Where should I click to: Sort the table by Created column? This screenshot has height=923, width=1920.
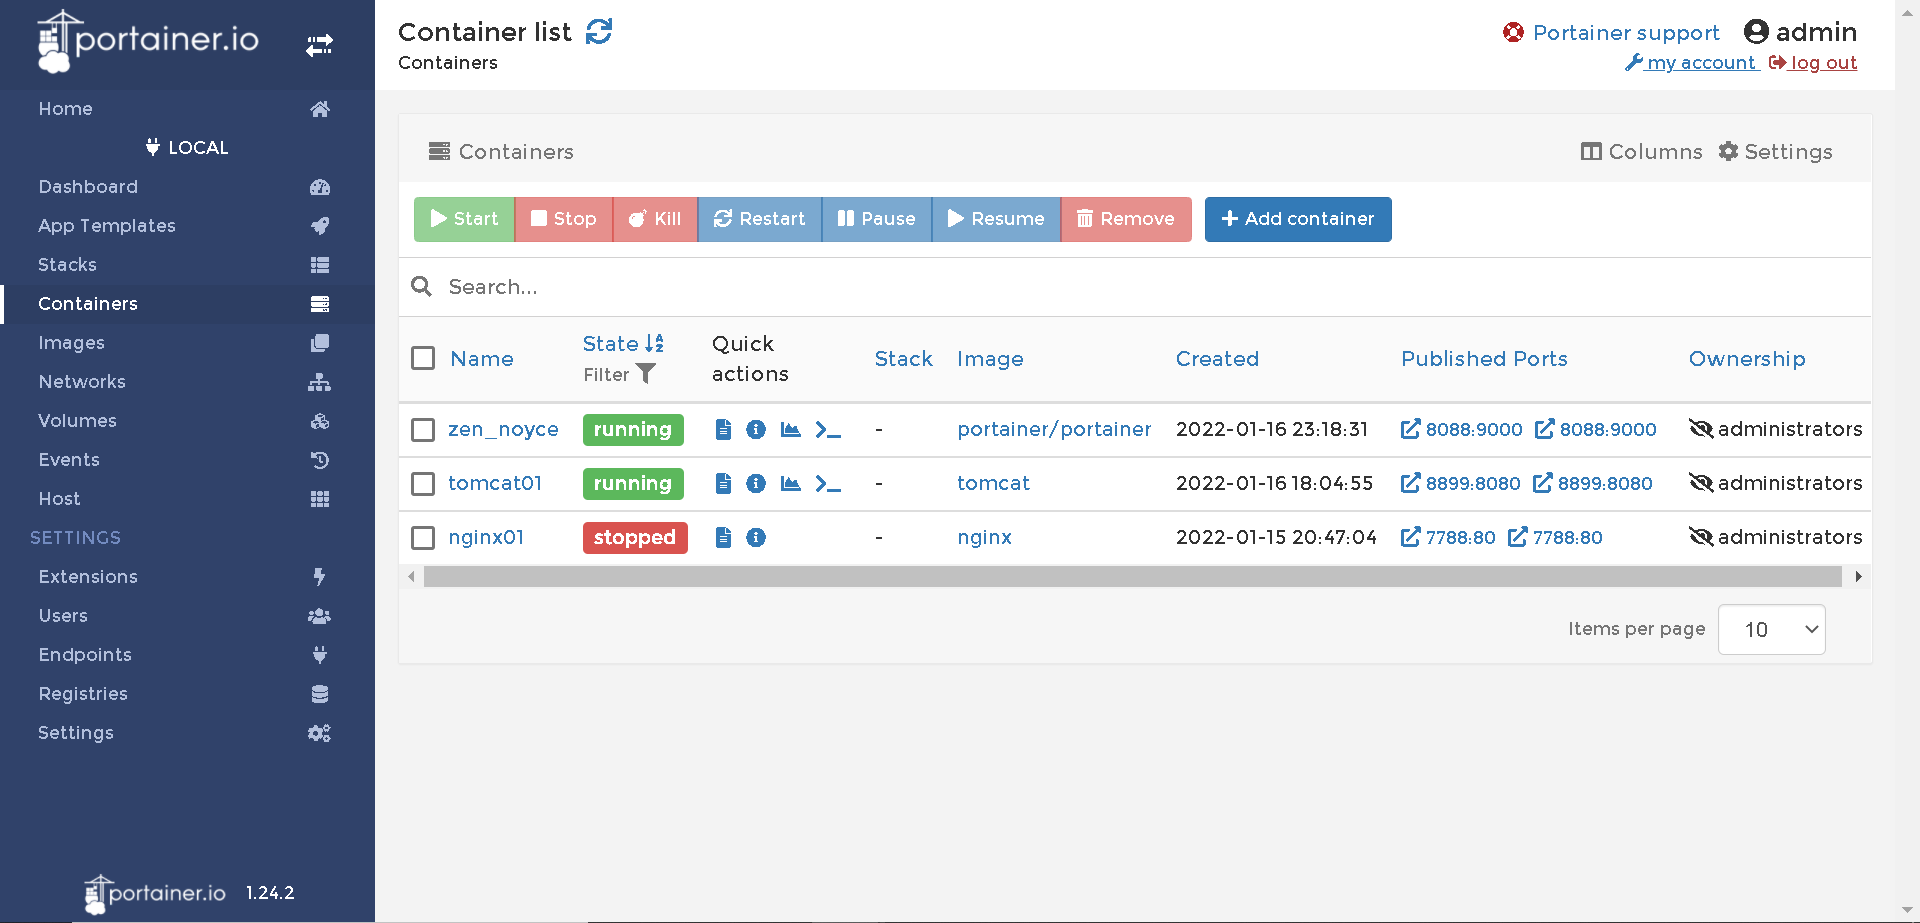(1217, 359)
